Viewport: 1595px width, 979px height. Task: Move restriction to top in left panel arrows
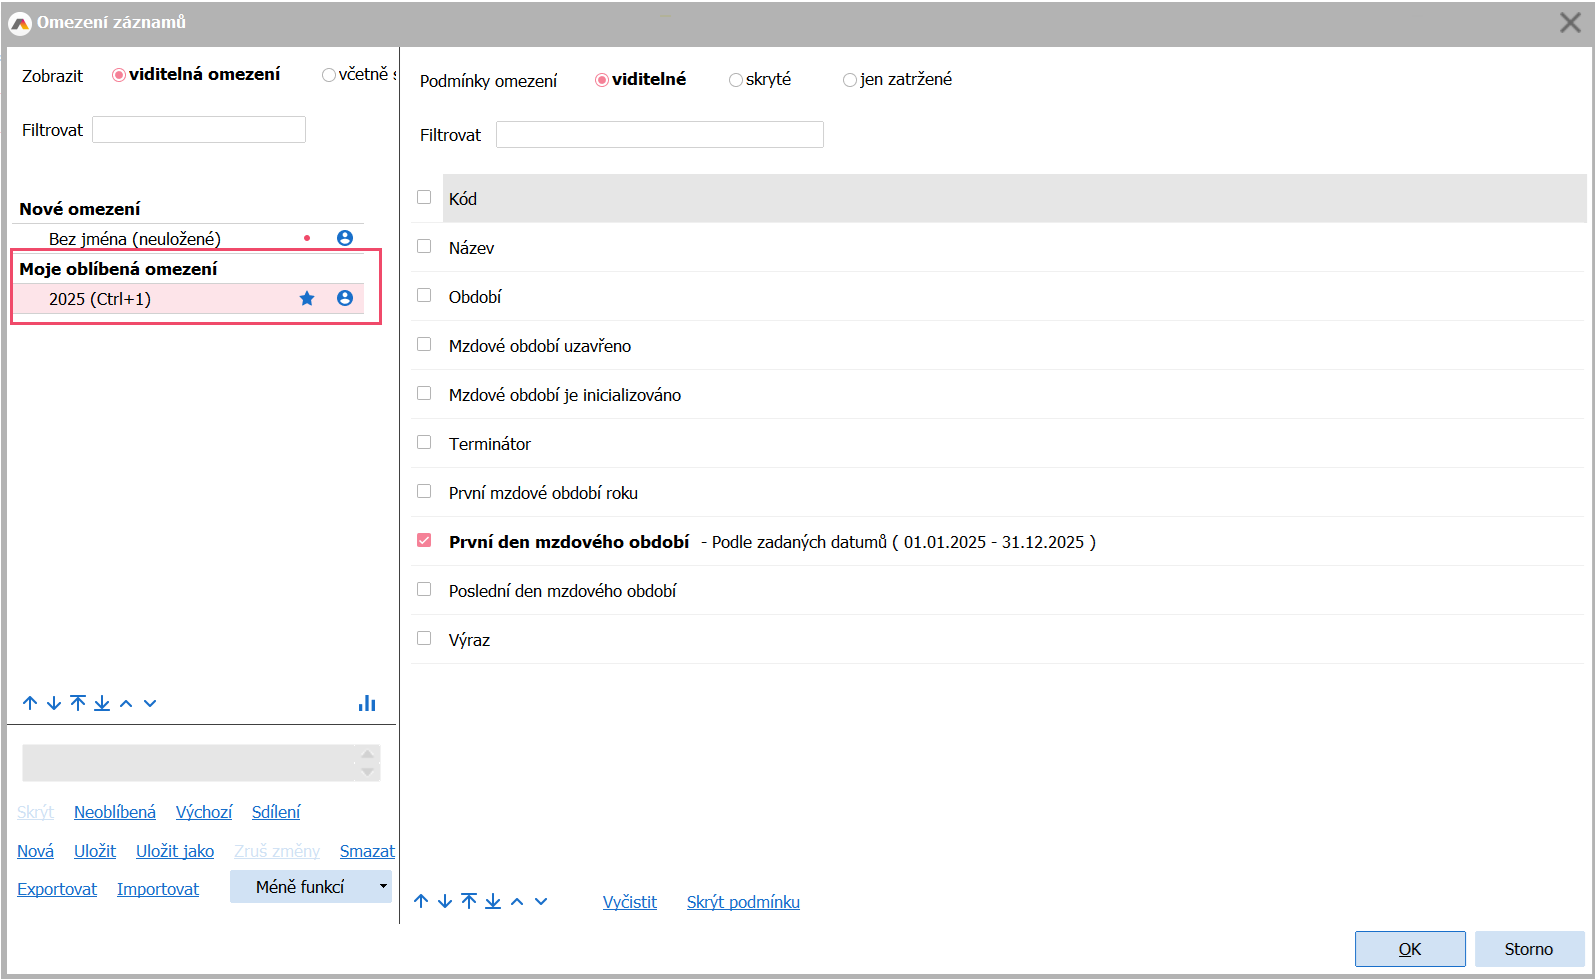(x=78, y=704)
